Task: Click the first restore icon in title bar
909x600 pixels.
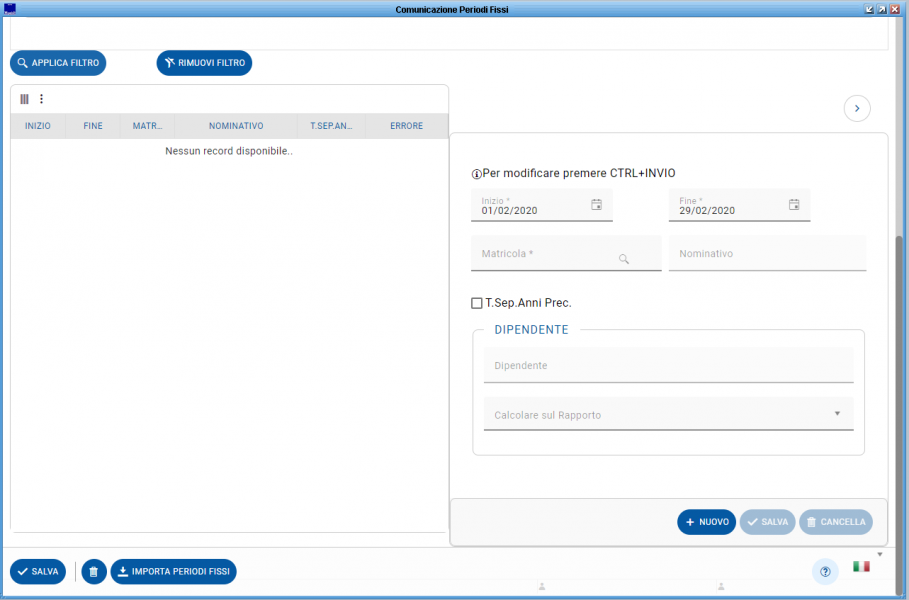Action: coord(869,9)
